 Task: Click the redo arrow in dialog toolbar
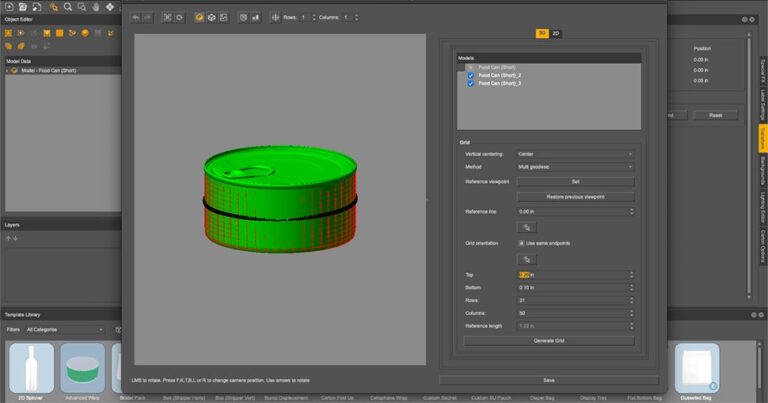(x=147, y=17)
